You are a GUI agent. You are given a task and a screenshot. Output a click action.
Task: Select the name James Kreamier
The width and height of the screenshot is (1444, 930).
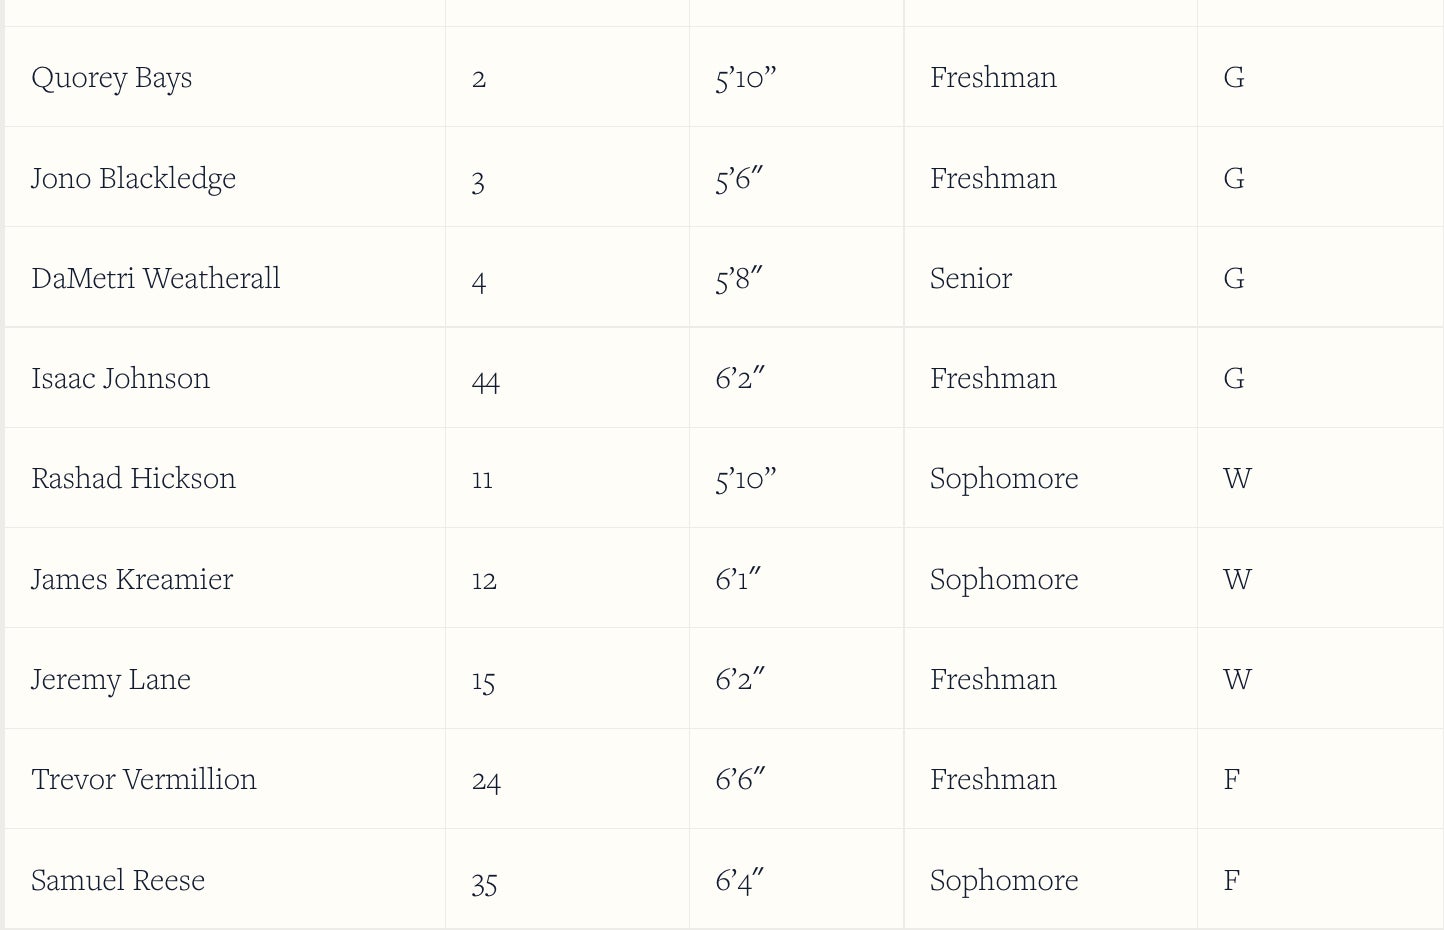point(131,579)
